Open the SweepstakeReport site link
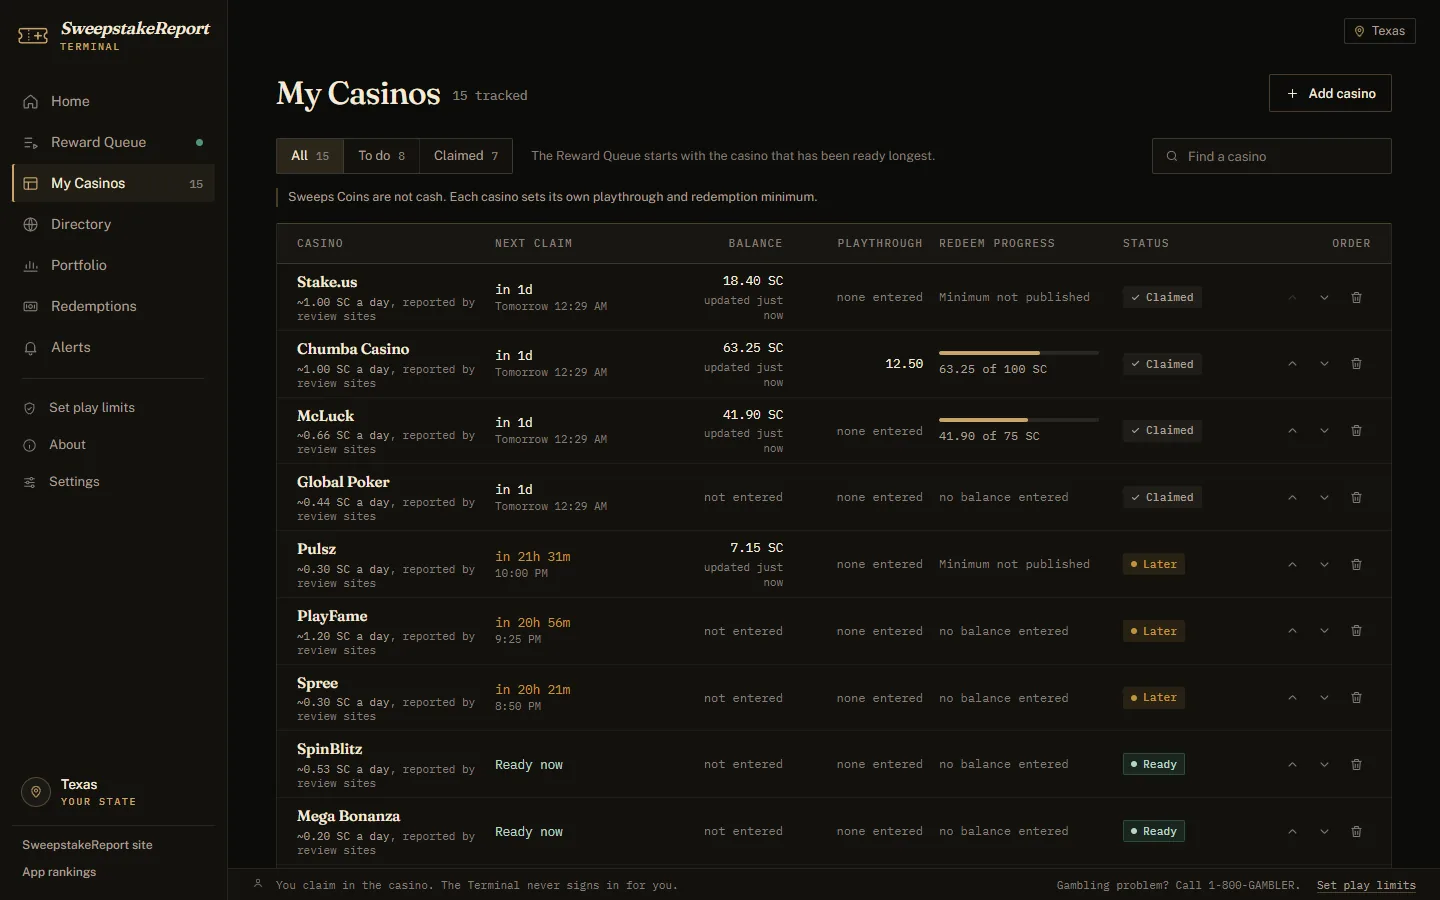This screenshot has height=900, width=1440. pyautogui.click(x=87, y=845)
